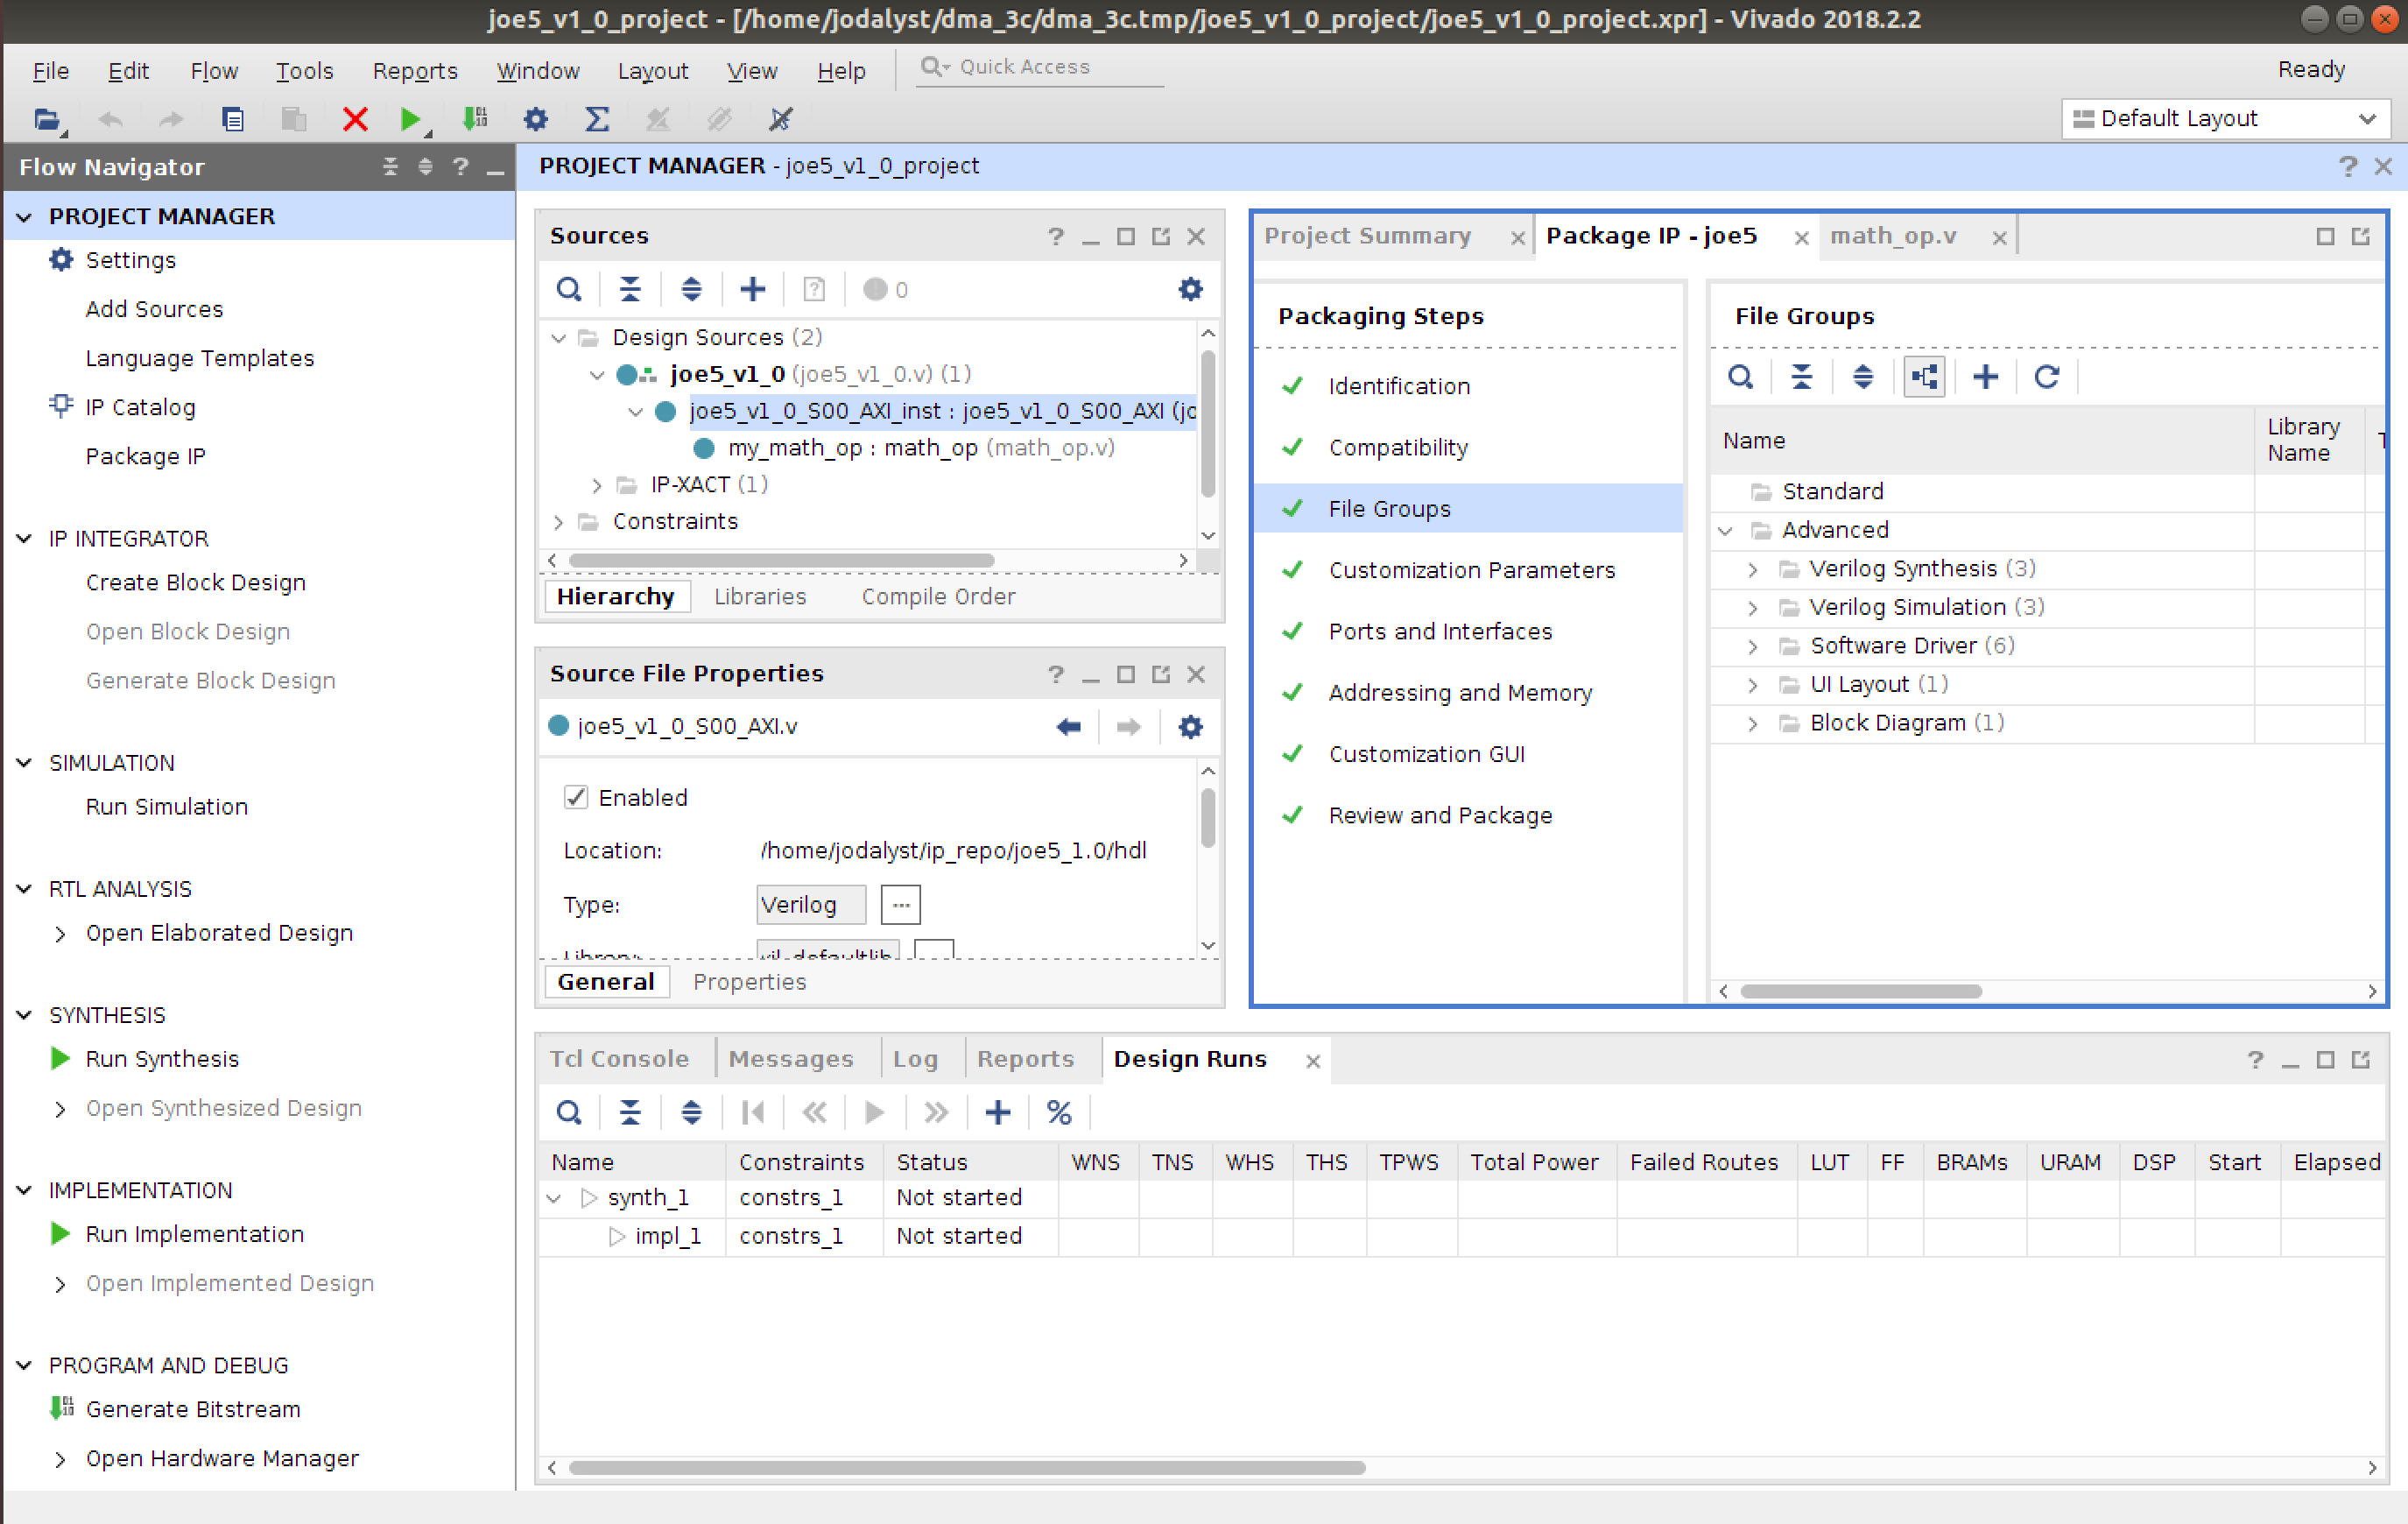Collapse all in File Groups toolbar
The image size is (2408, 1524).
pos(1801,377)
